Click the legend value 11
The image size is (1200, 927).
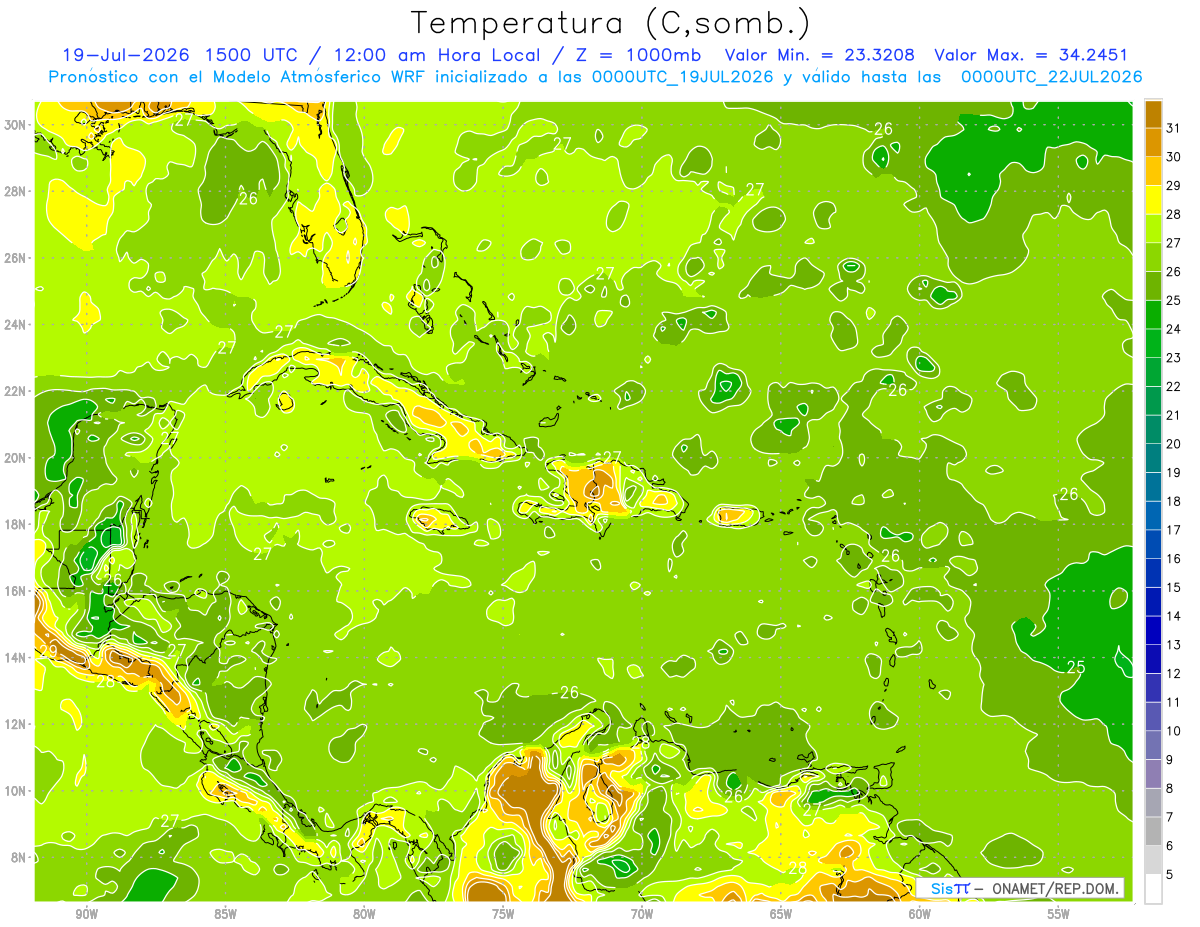1173,703
